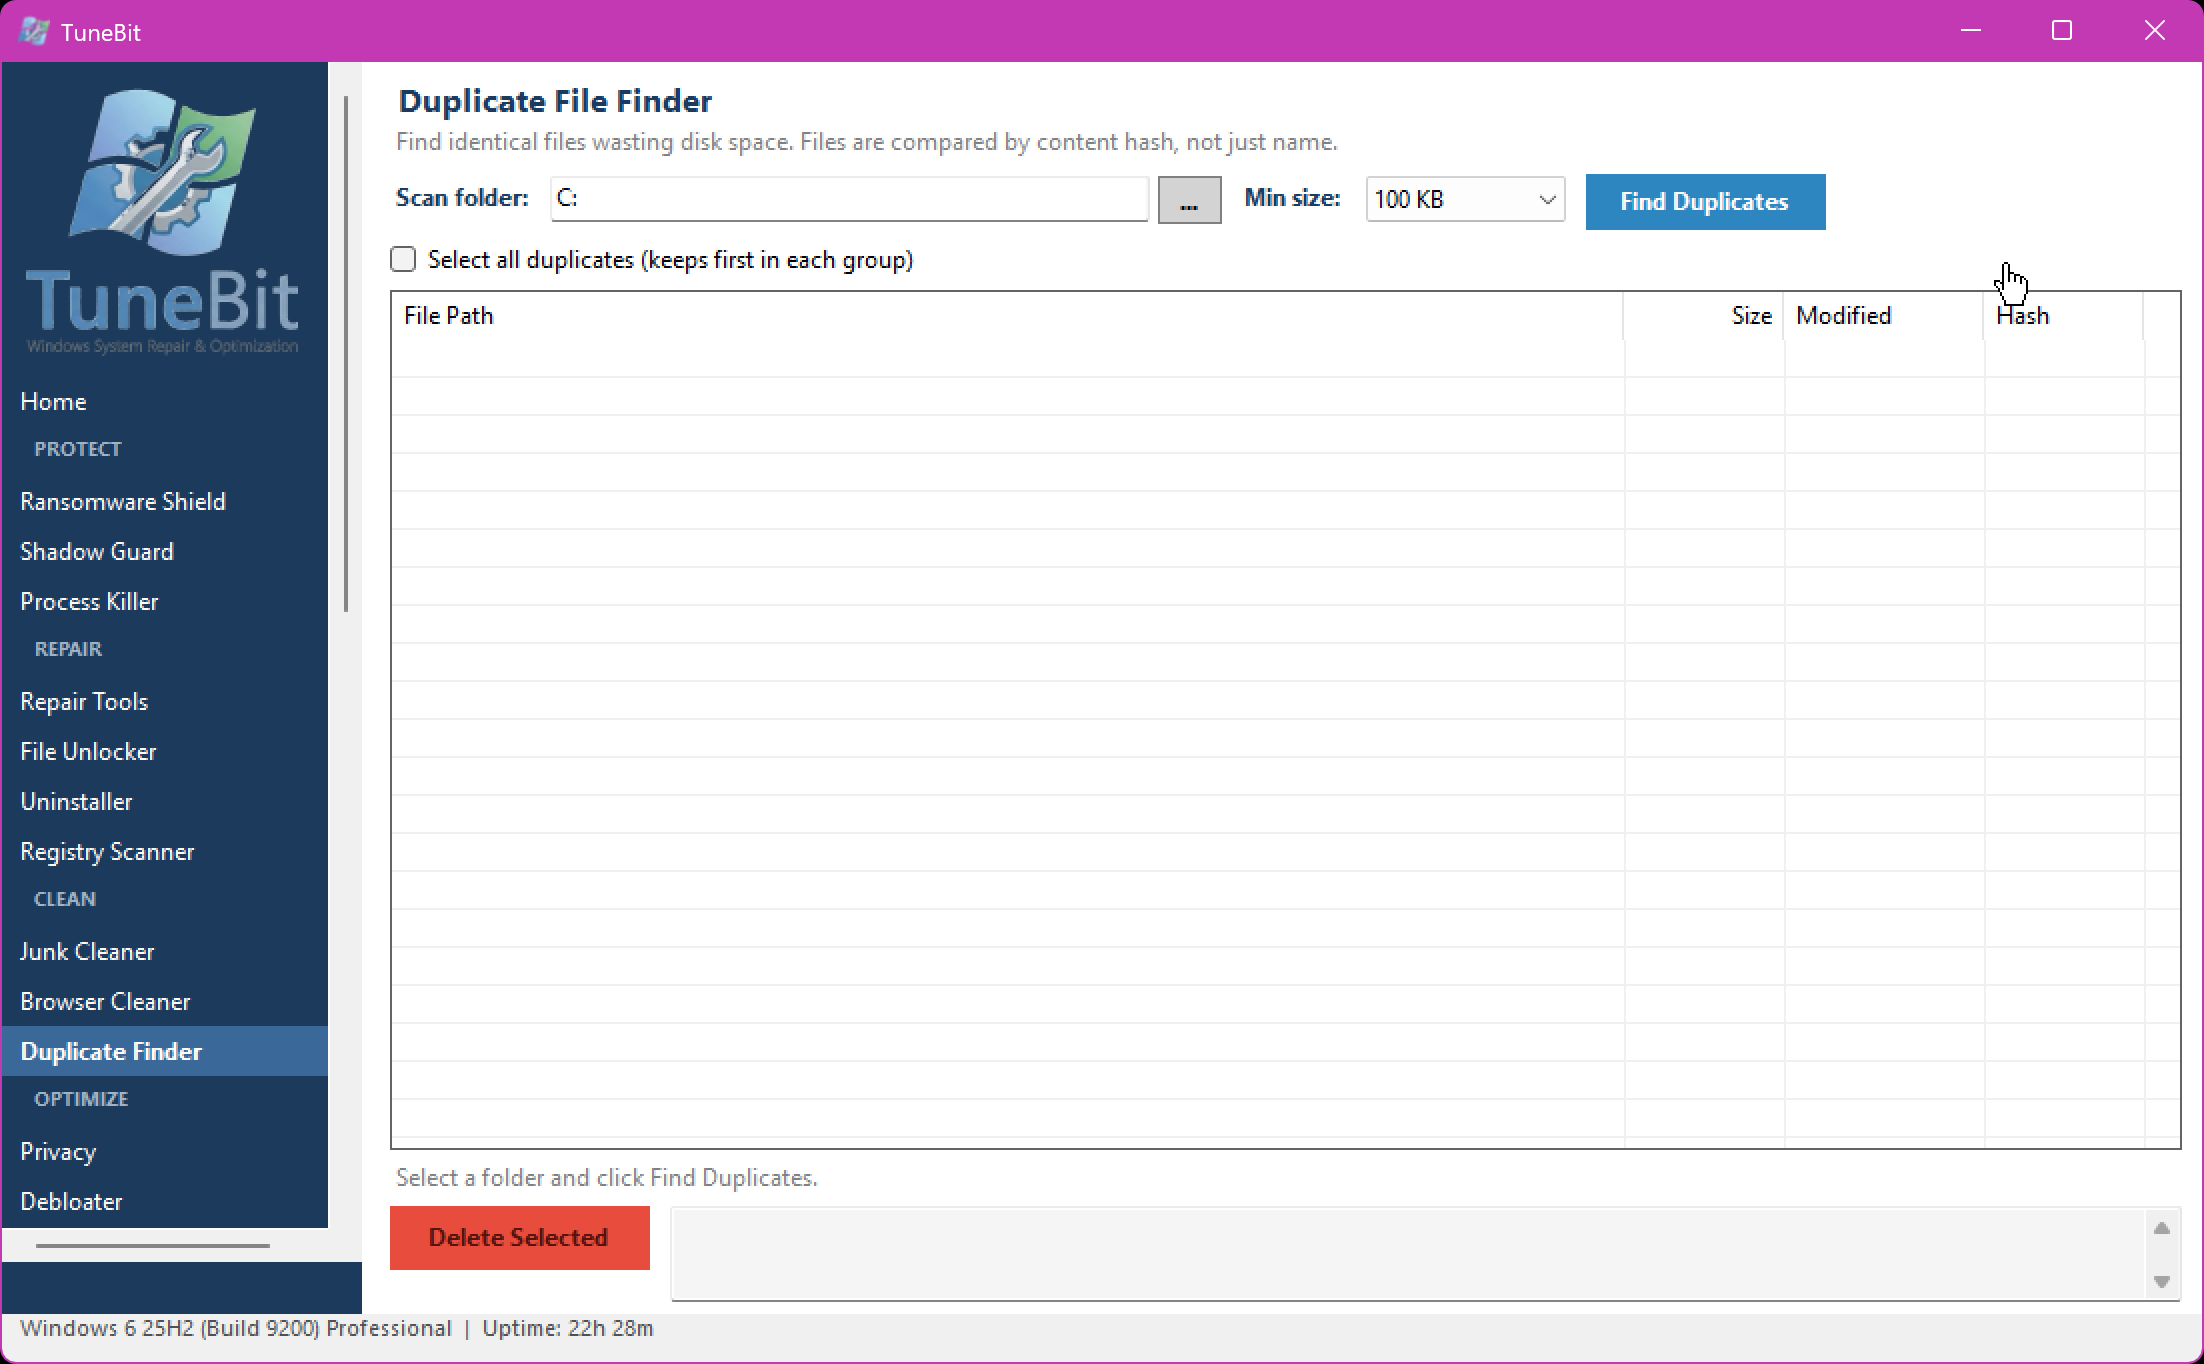
Task: Click Find Duplicates button
Action: tap(1705, 202)
